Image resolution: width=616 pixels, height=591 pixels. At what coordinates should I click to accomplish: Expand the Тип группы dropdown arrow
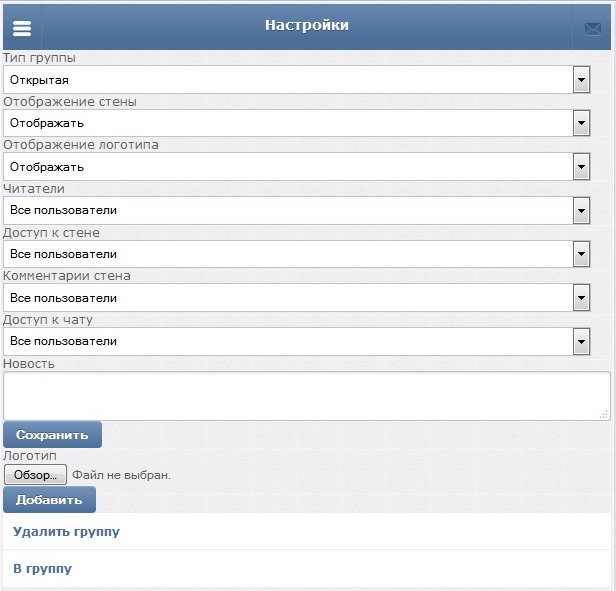[581, 80]
